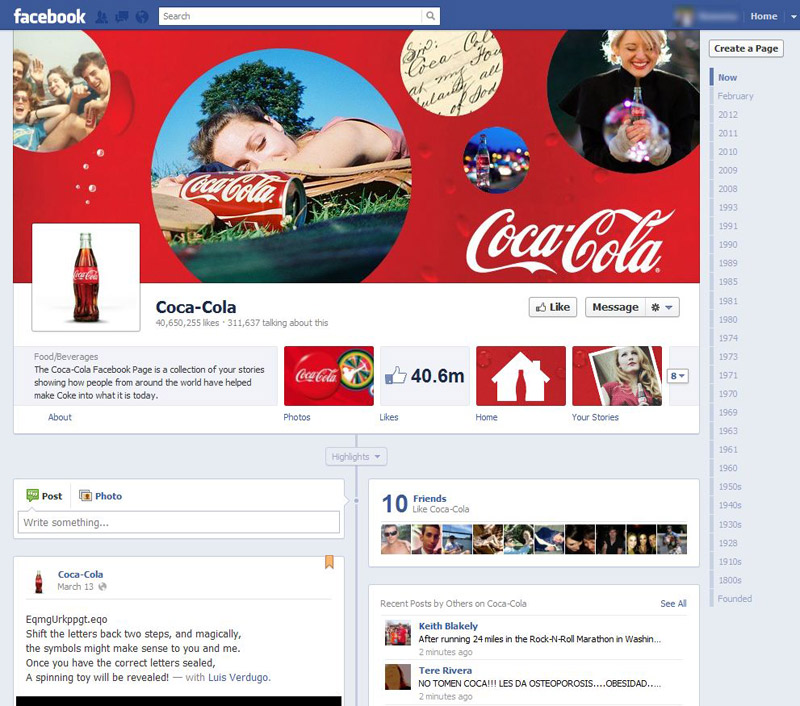Screen dimensions: 800x706
Task: Click the Like button on the page
Action: coord(553,307)
